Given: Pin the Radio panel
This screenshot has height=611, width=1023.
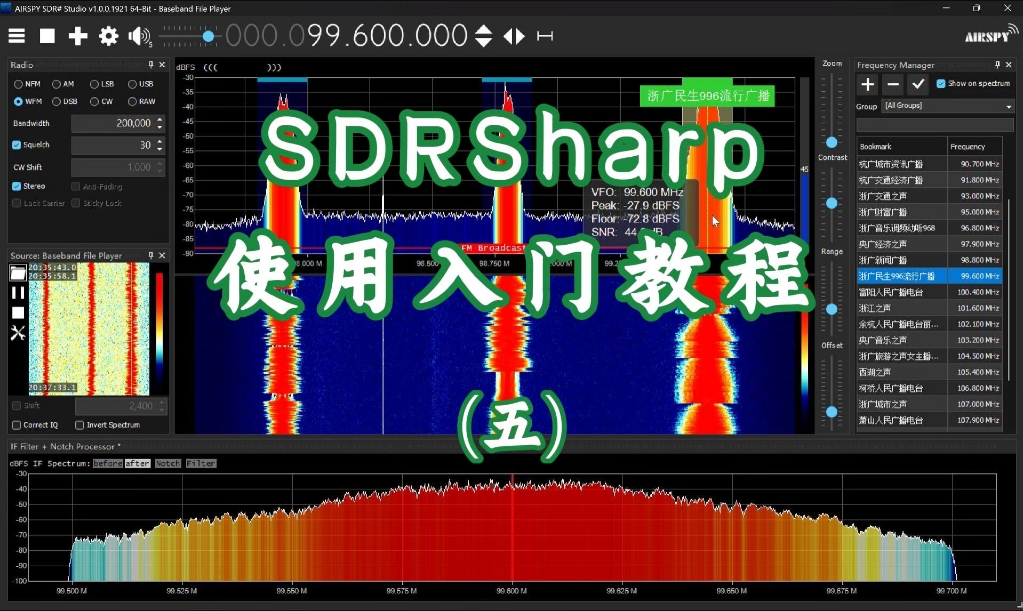Looking at the screenshot, I should pyautogui.click(x=151, y=65).
